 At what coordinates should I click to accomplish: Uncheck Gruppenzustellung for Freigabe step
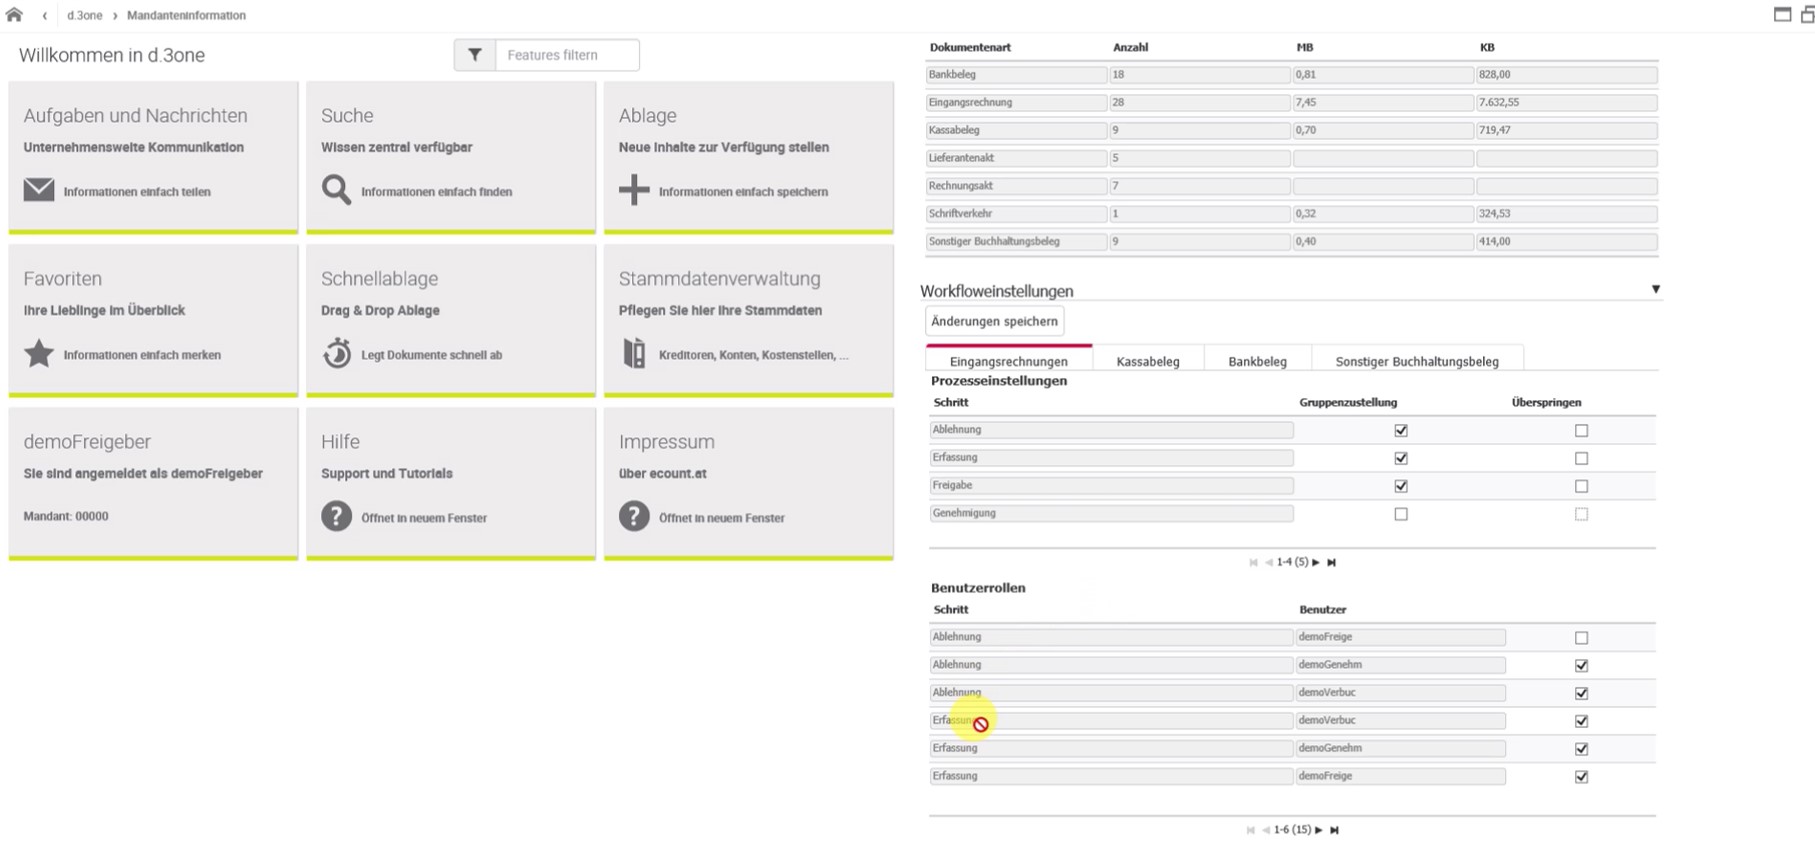[x=1401, y=487]
